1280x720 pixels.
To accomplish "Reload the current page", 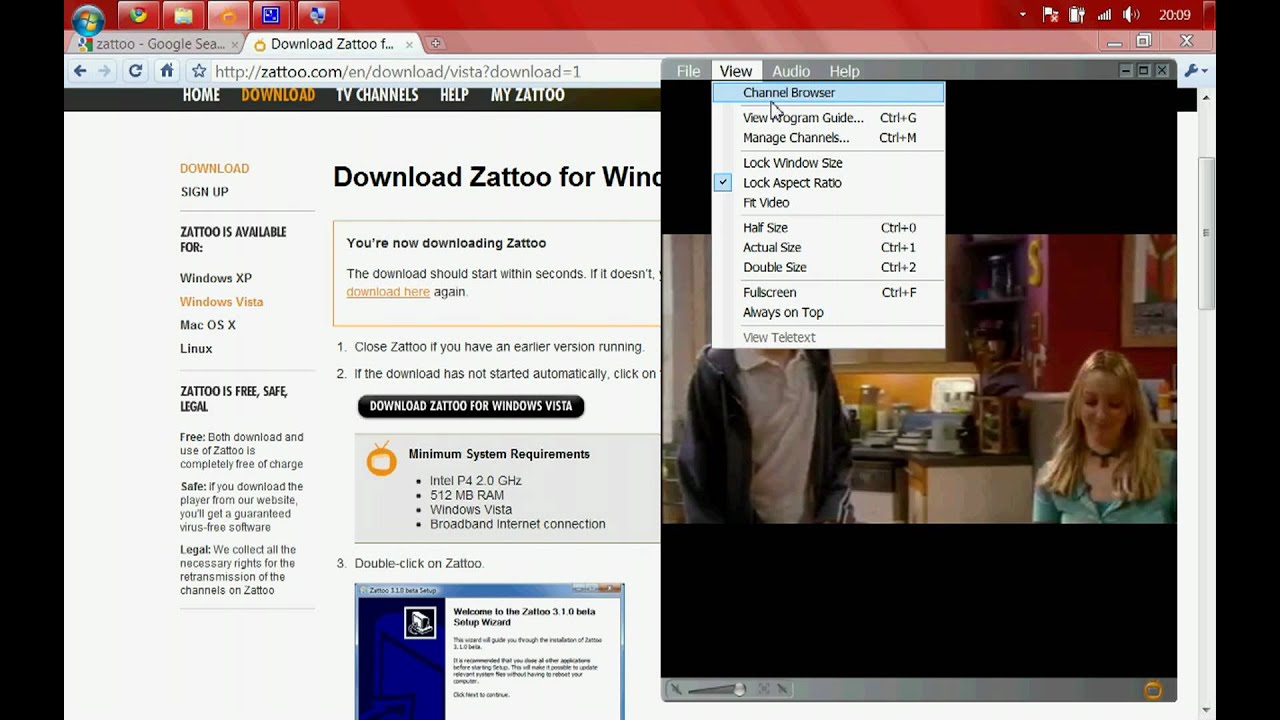I will pos(135,71).
